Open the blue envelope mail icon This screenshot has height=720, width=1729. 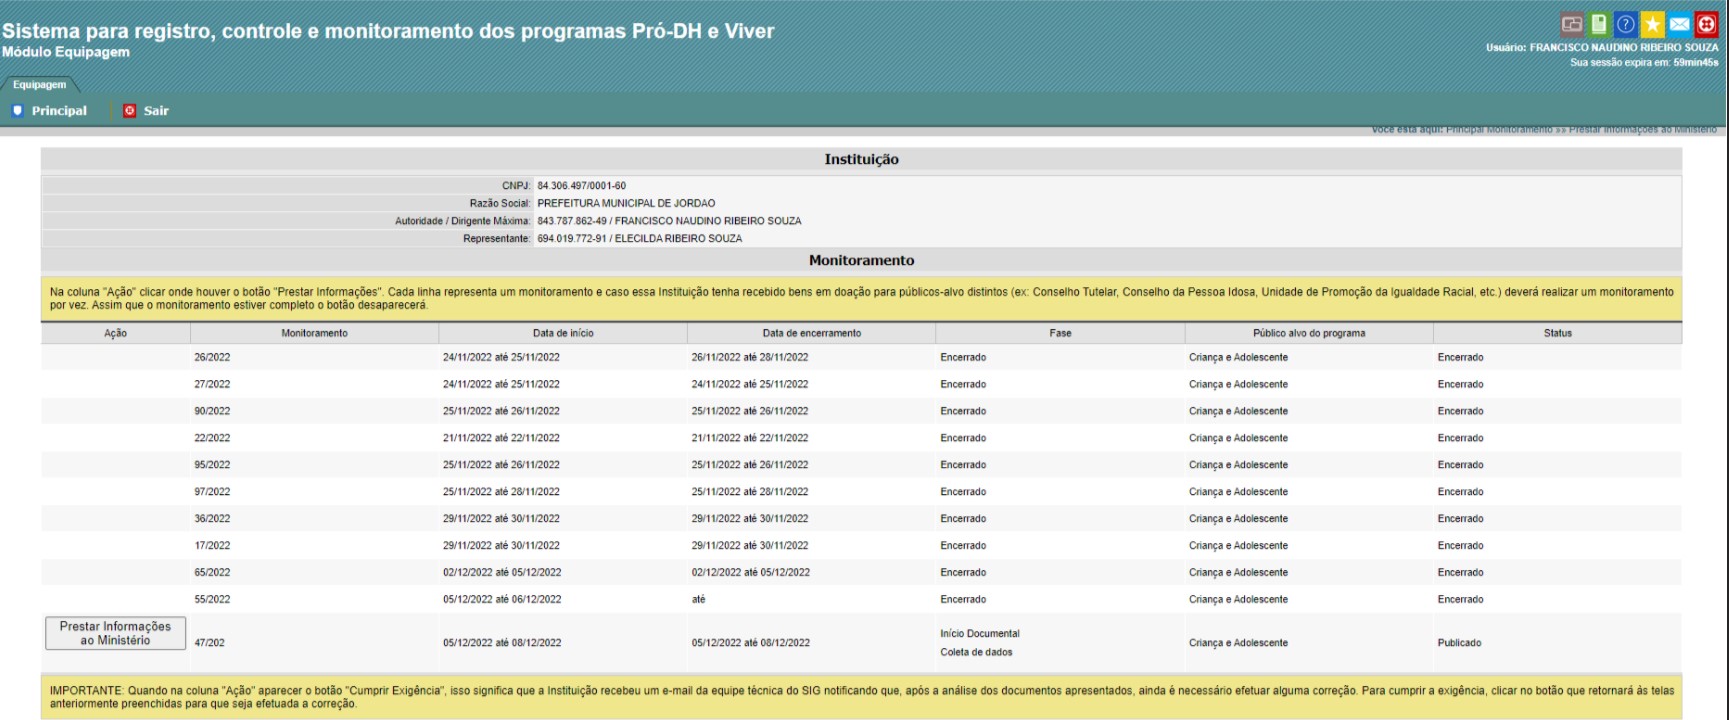pos(1680,25)
